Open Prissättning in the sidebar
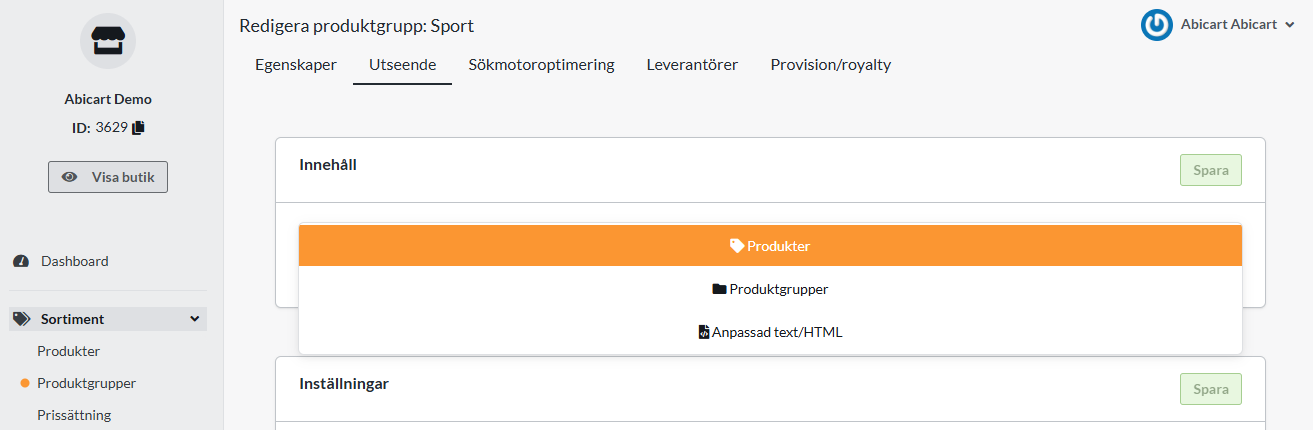The image size is (1313, 430). pos(74,414)
